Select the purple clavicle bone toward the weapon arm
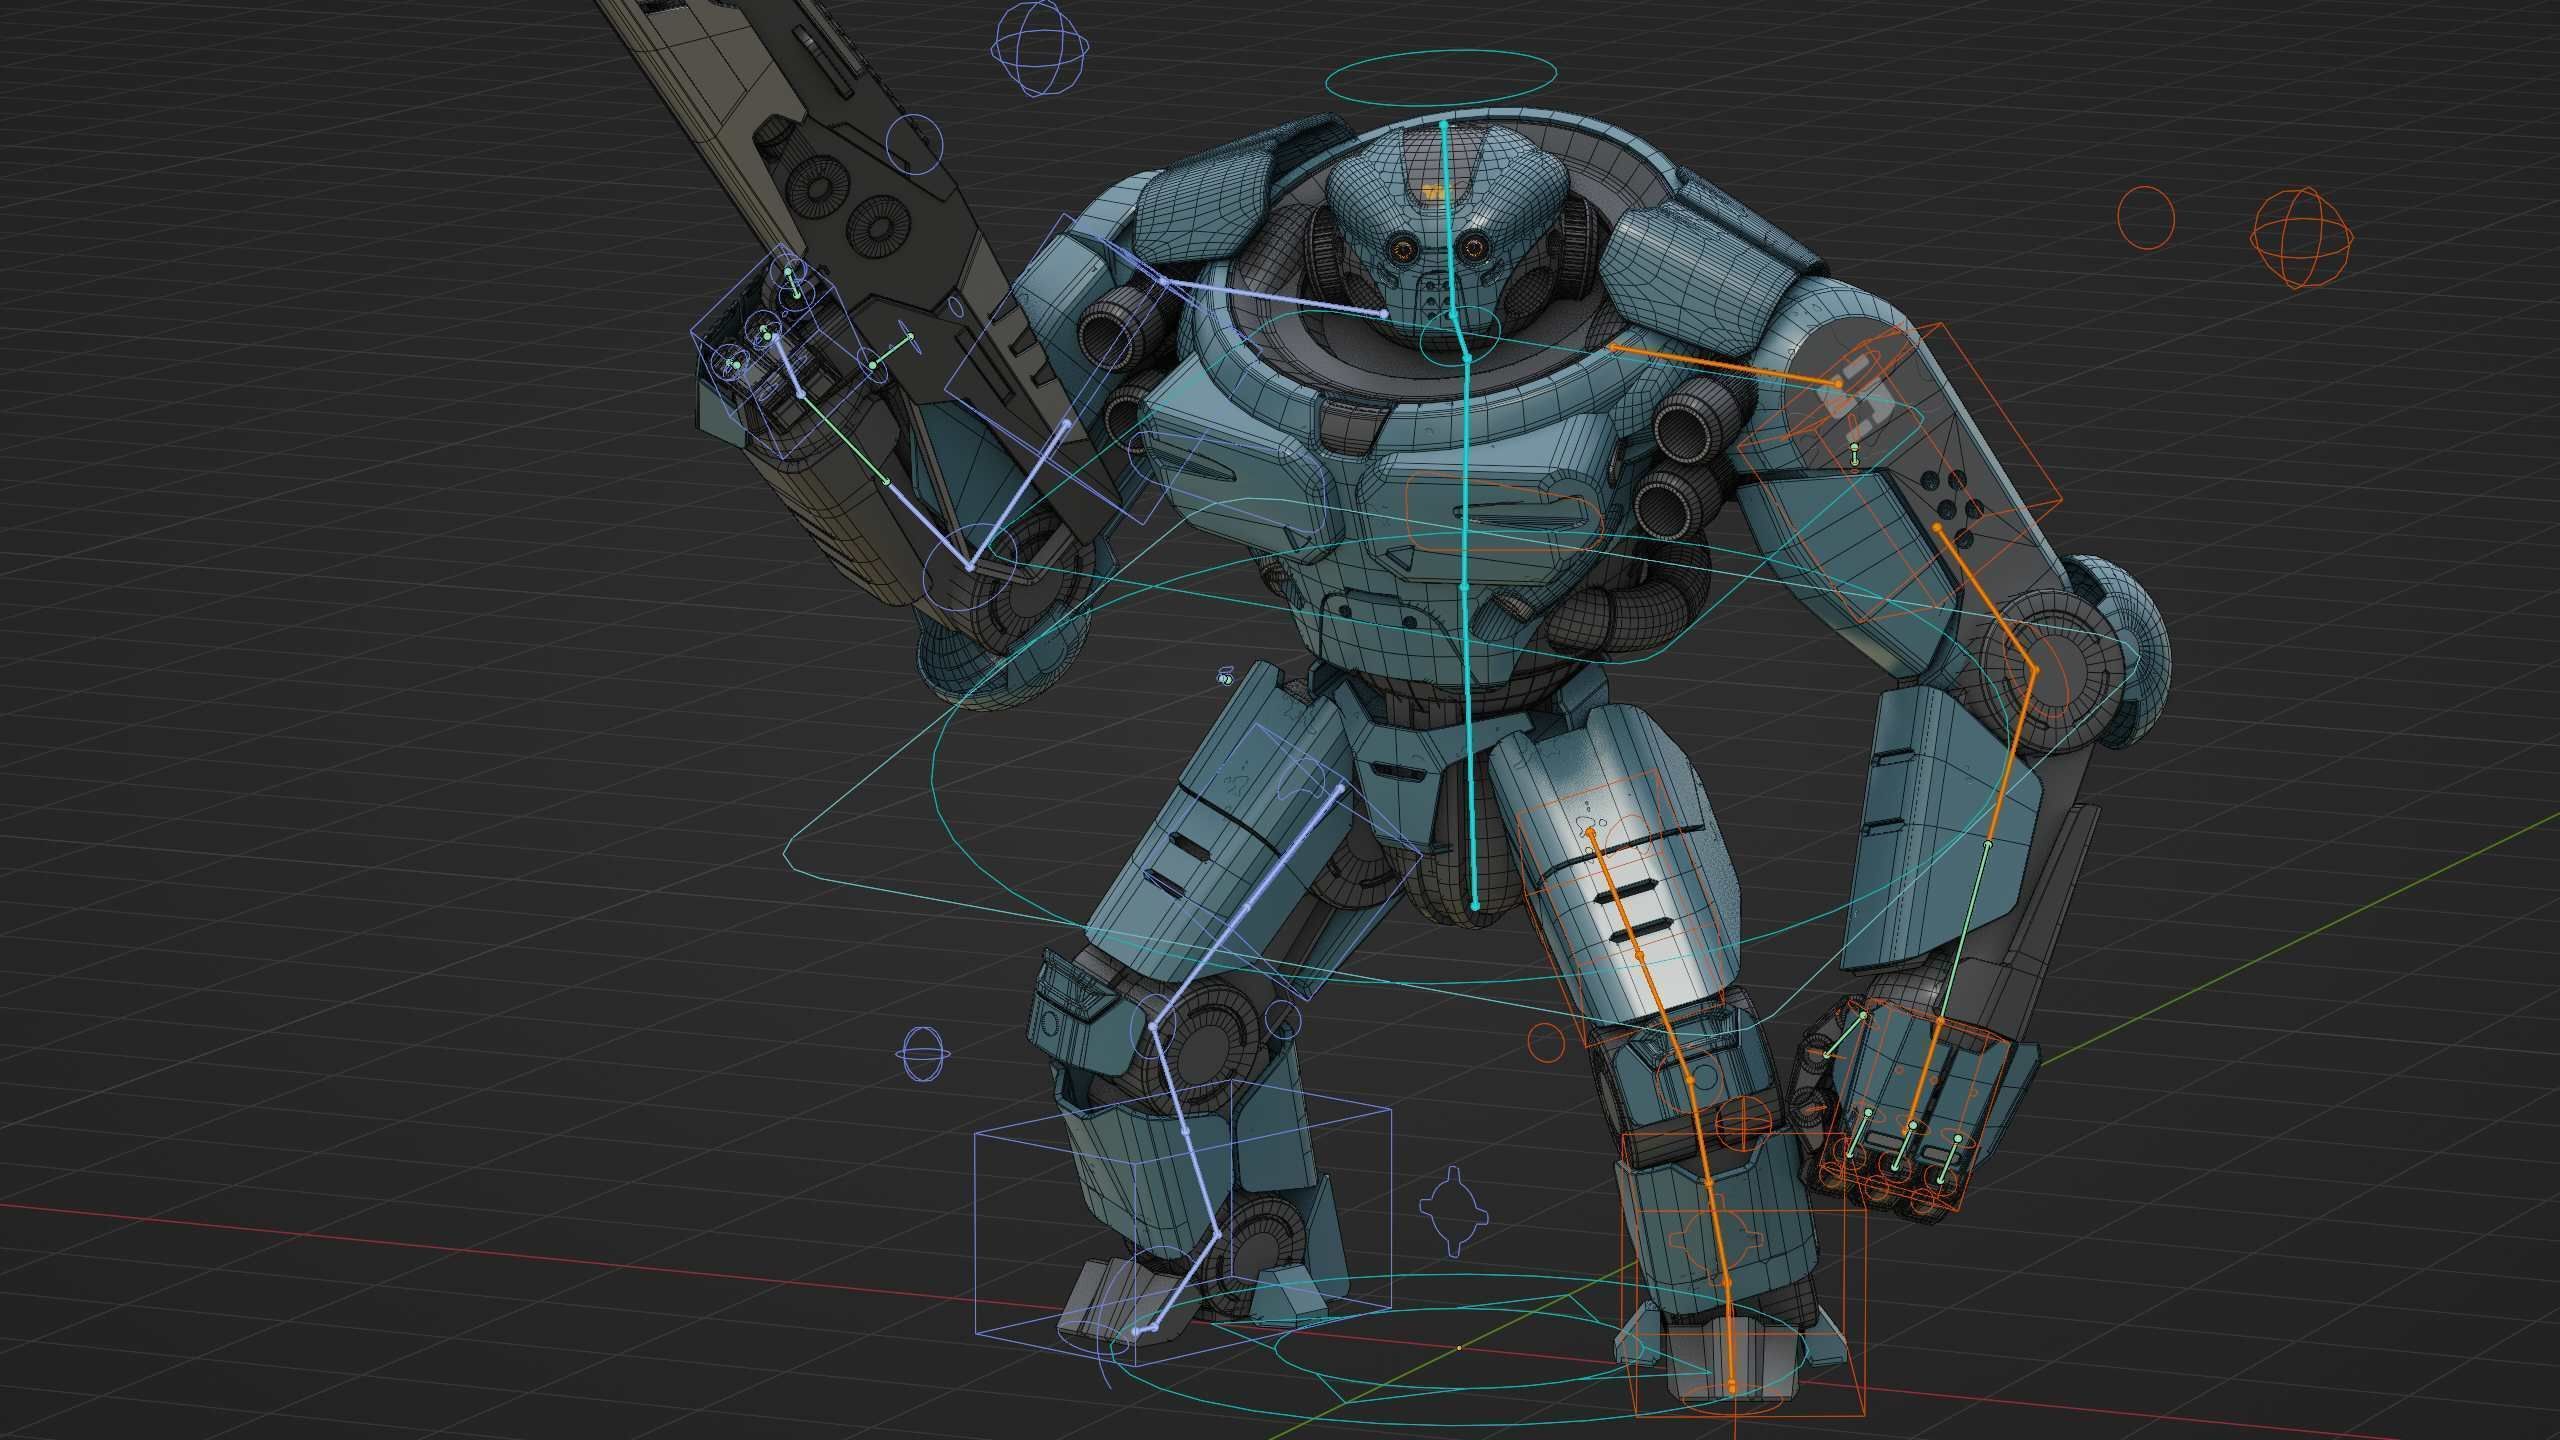2560x1440 pixels. 1274,298
